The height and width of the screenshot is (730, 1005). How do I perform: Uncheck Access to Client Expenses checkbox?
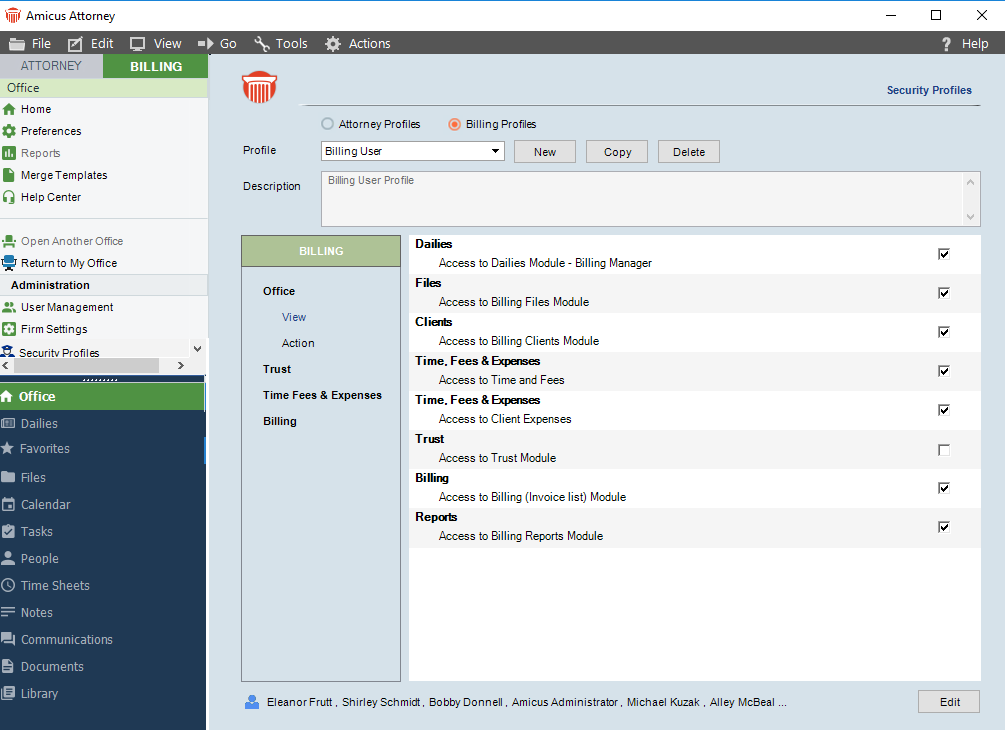pos(943,410)
